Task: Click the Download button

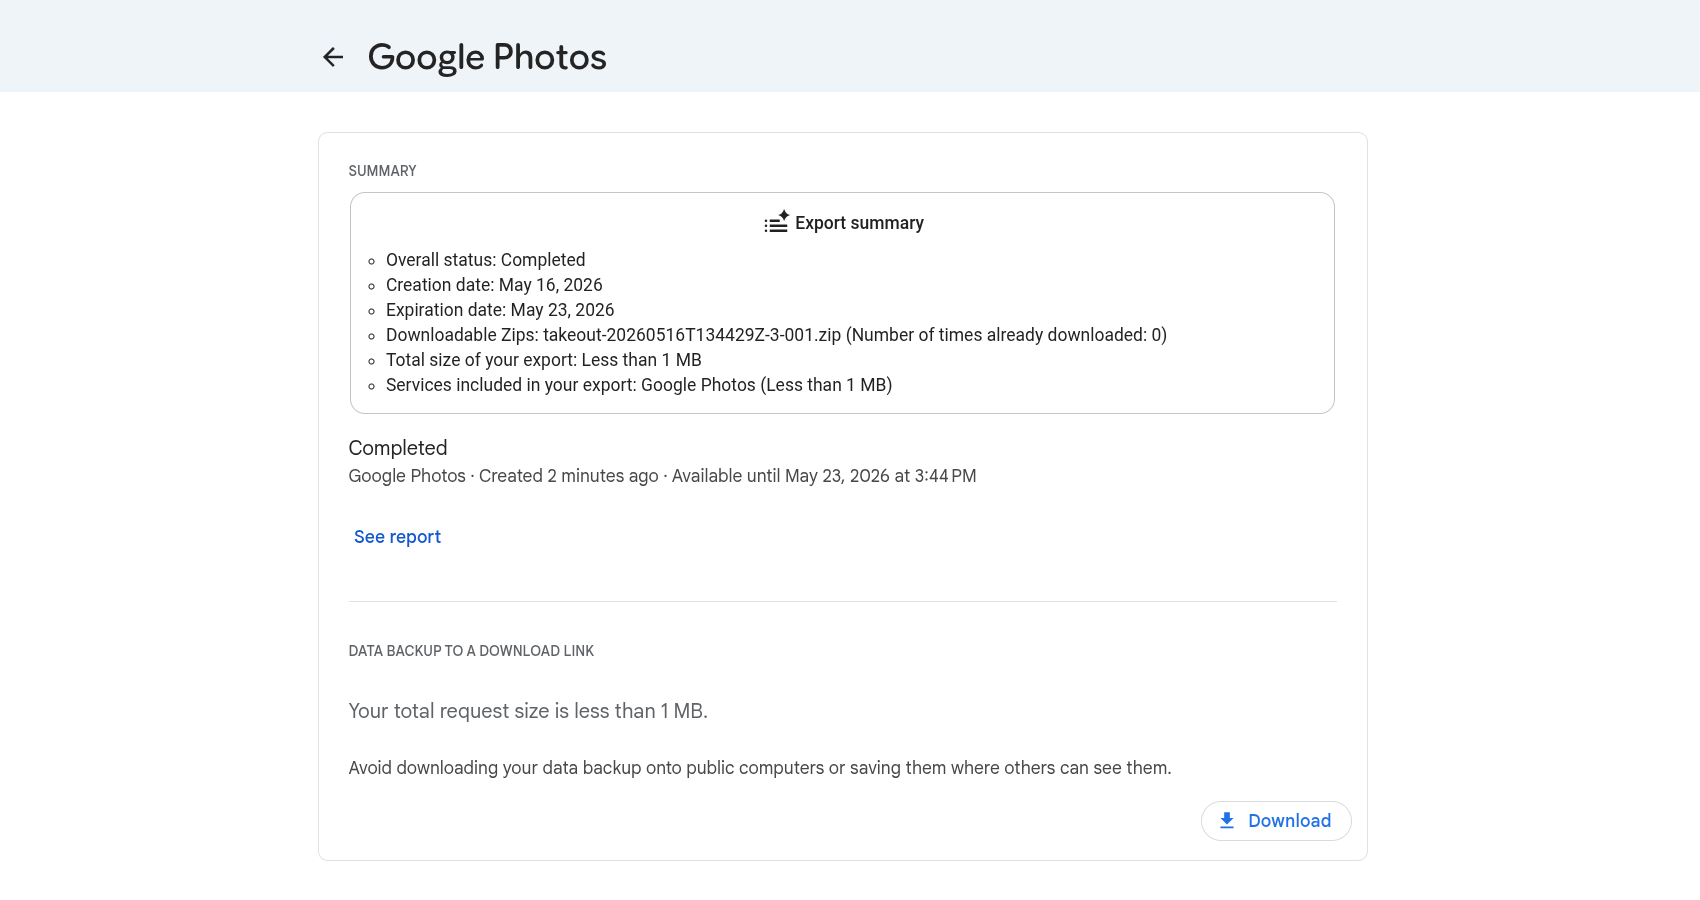Action: coord(1276,821)
